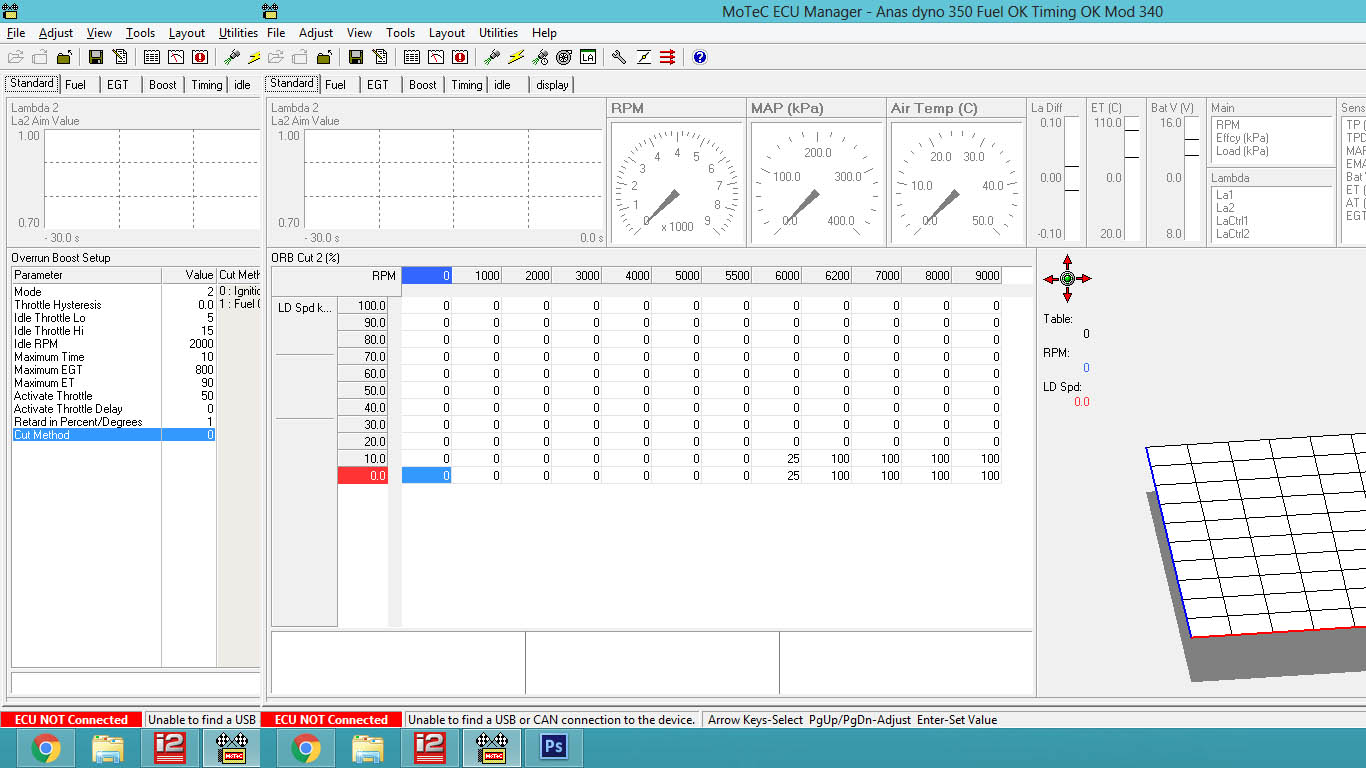1366x768 pixels.
Task: Select the Mode parameter row
Action: pos(113,292)
